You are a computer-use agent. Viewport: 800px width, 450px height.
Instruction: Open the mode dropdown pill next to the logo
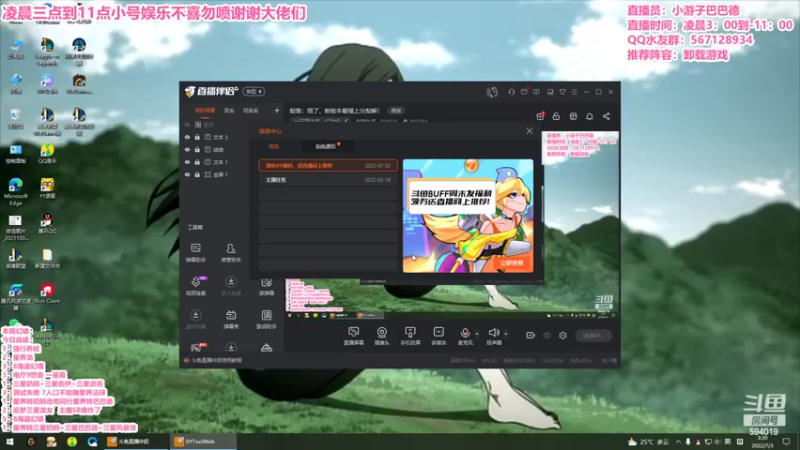point(254,91)
